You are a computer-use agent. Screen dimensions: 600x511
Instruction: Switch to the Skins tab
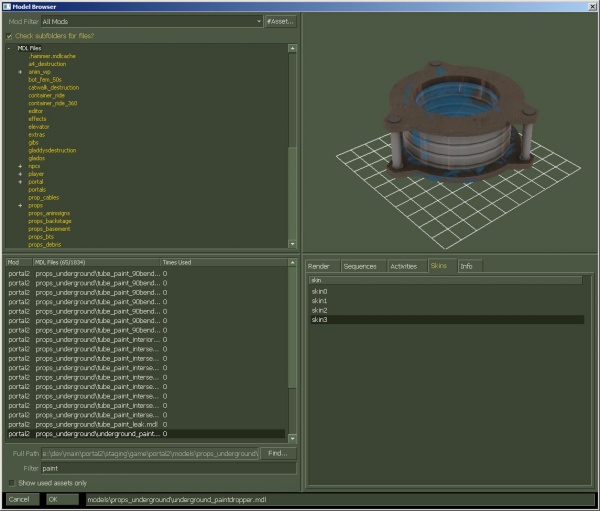(x=442, y=266)
